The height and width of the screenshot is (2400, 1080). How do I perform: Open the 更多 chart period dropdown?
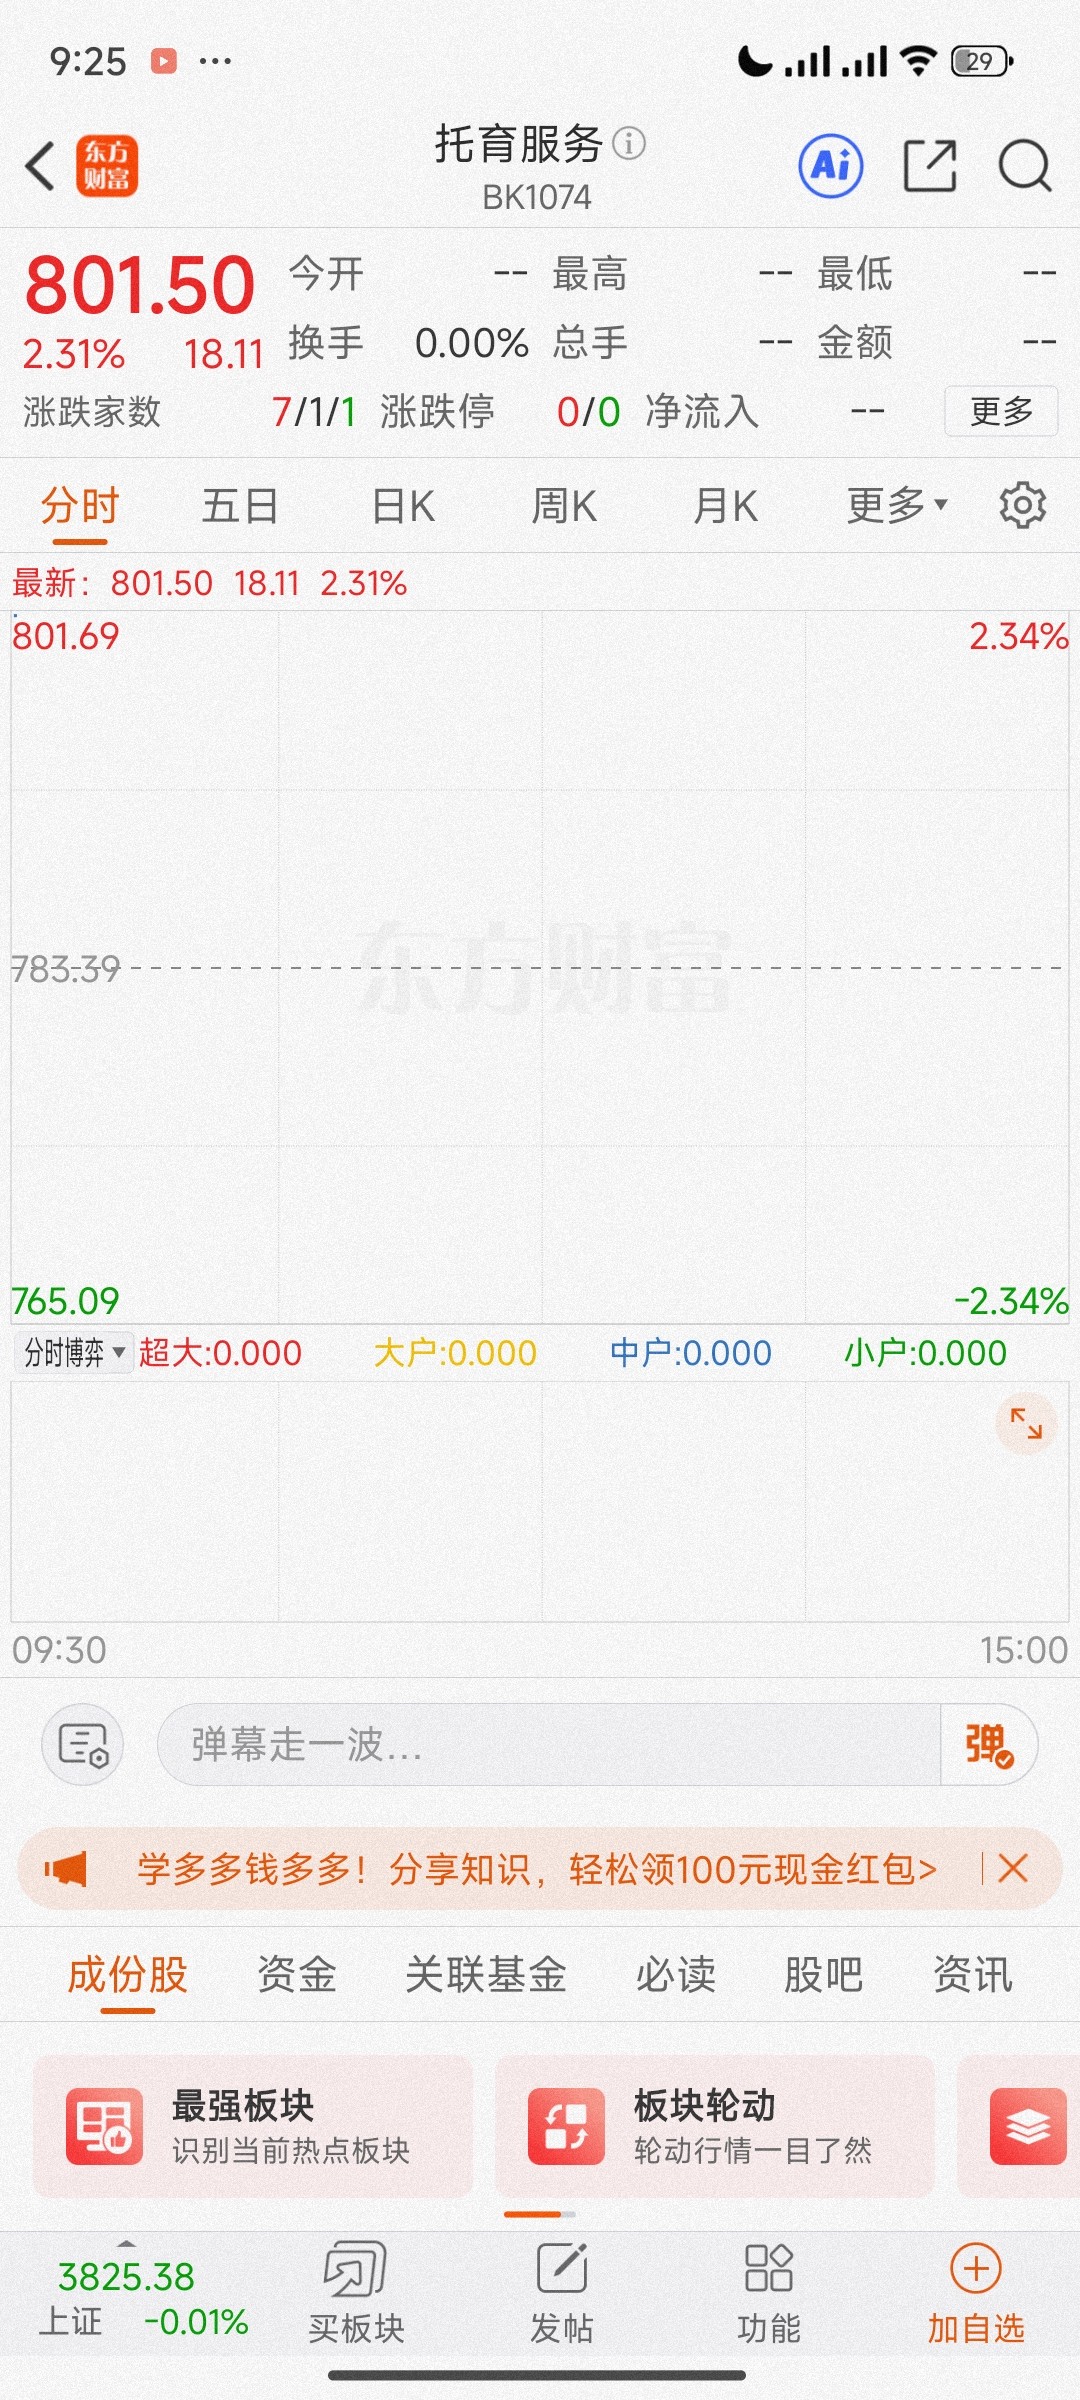[x=897, y=505]
